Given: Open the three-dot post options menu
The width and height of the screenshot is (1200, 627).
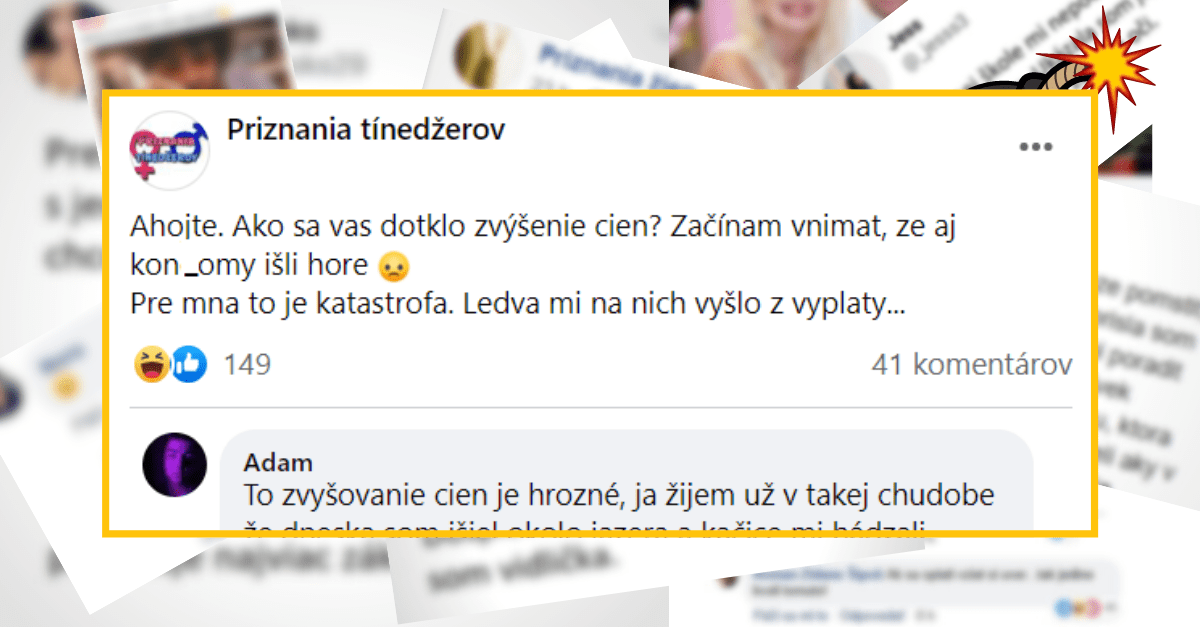Looking at the screenshot, I should tap(1037, 147).
